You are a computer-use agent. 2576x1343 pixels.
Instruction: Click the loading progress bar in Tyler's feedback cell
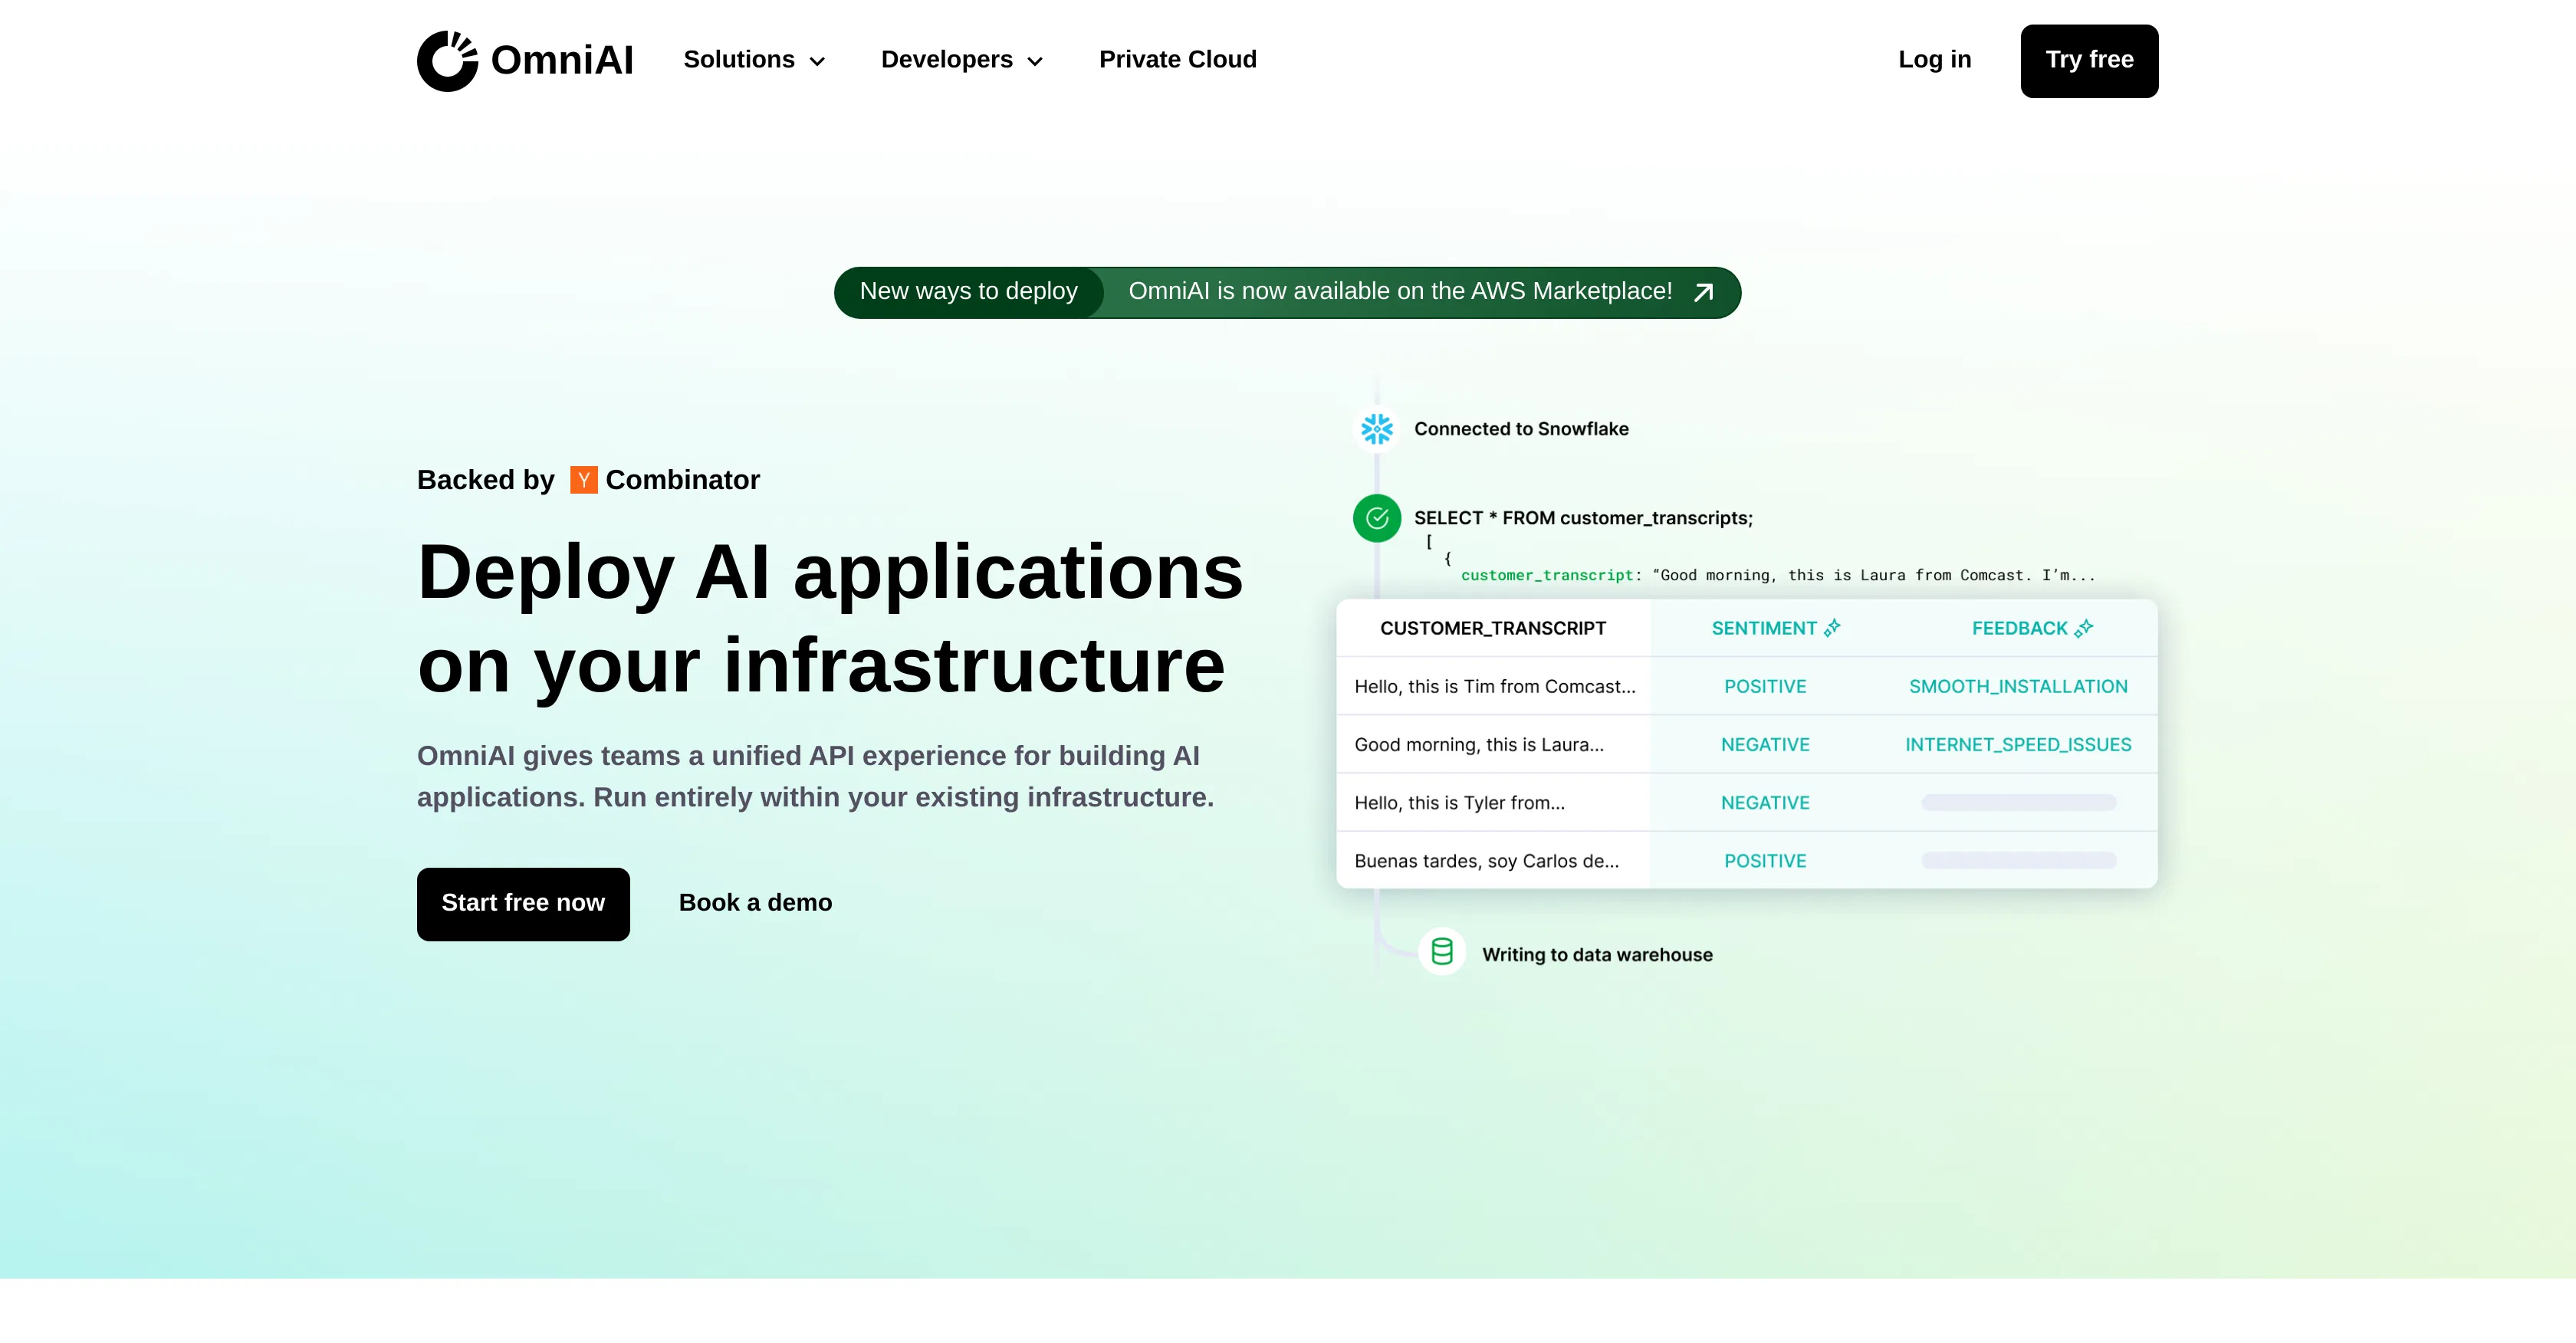[2018, 802]
